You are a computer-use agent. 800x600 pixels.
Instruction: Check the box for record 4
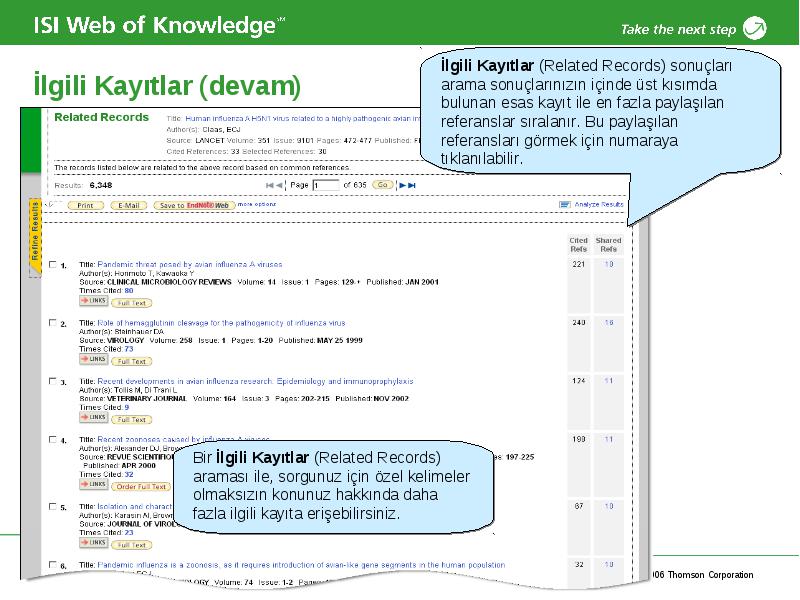click(53, 439)
